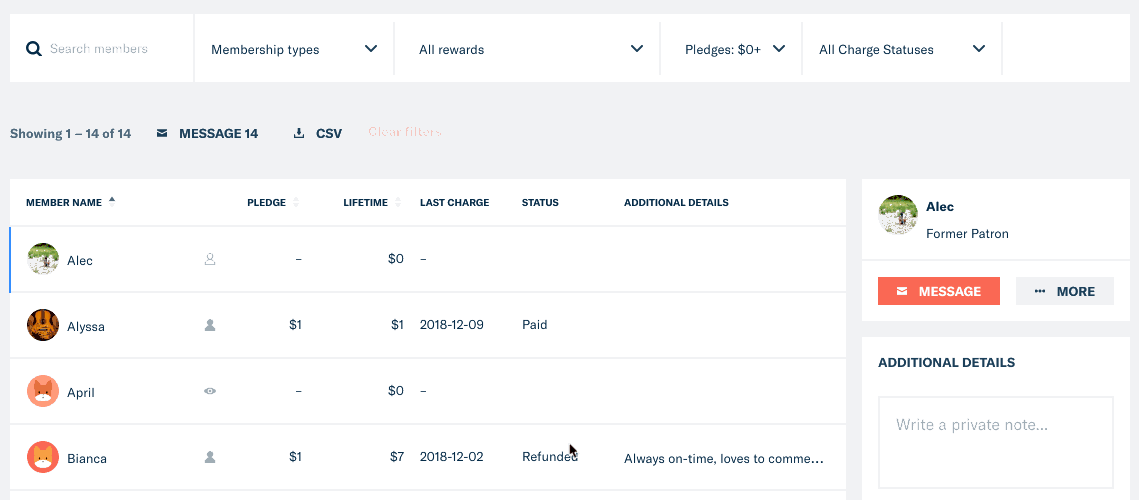Toggle the Lifetime column sort arrows

[x=397, y=203]
